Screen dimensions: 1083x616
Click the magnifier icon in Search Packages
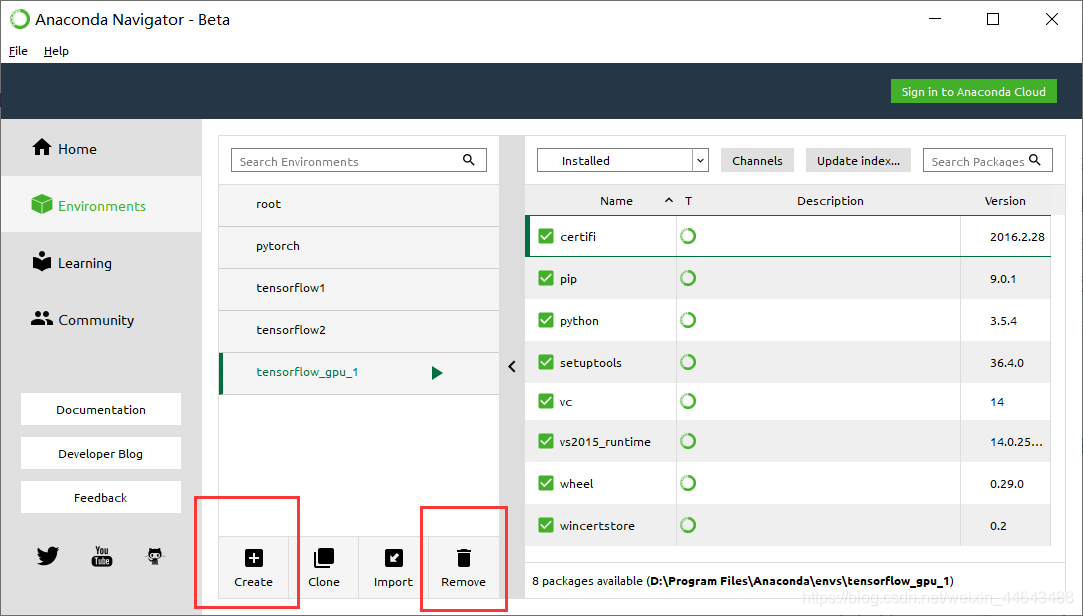[x=1034, y=160]
